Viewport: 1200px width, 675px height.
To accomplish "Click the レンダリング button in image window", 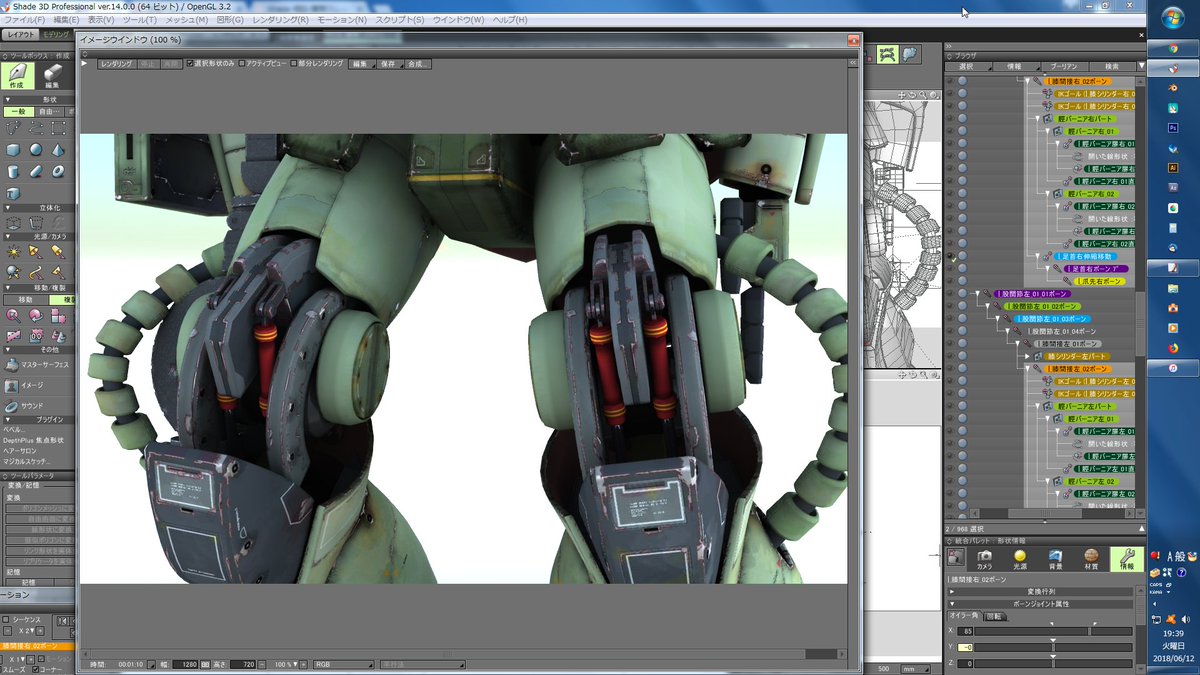I will [115, 63].
